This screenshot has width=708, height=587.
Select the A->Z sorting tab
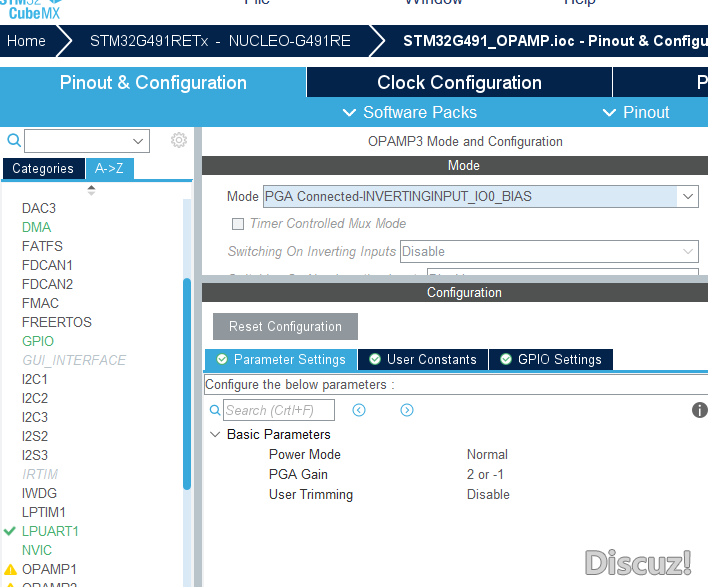(109, 168)
